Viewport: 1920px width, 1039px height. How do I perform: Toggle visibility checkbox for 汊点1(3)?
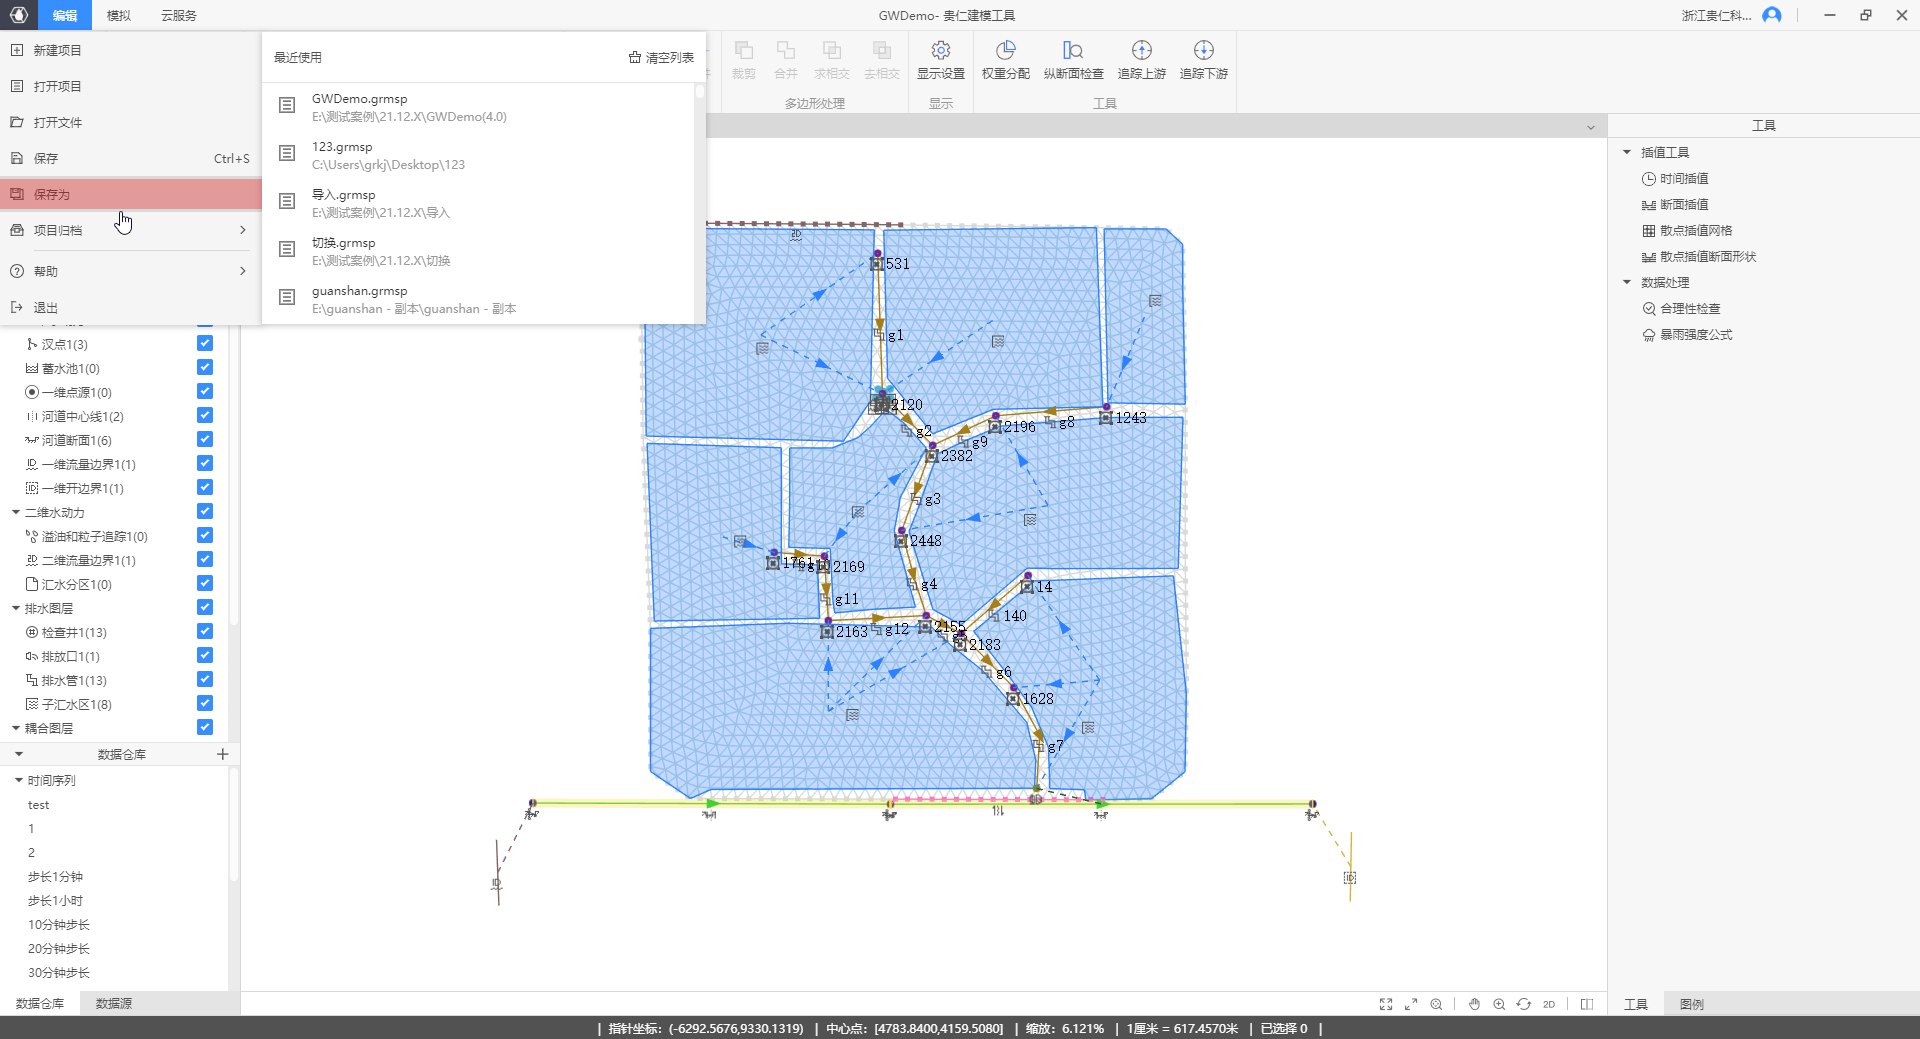point(205,343)
